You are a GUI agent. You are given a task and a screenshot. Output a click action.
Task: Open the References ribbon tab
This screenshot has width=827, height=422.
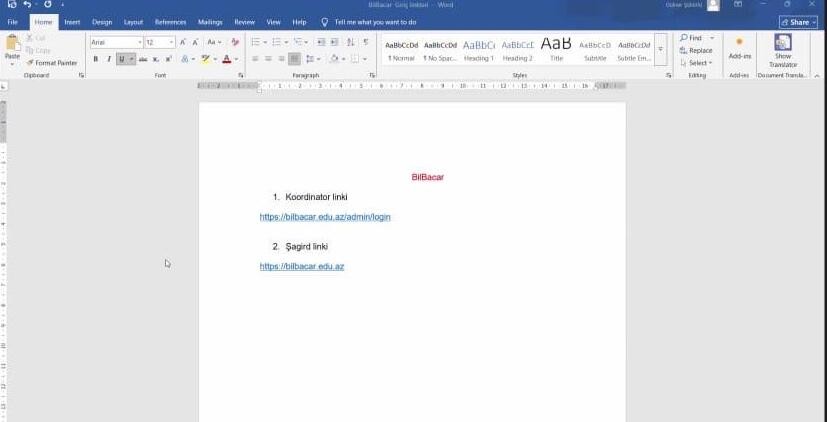pyautogui.click(x=170, y=21)
